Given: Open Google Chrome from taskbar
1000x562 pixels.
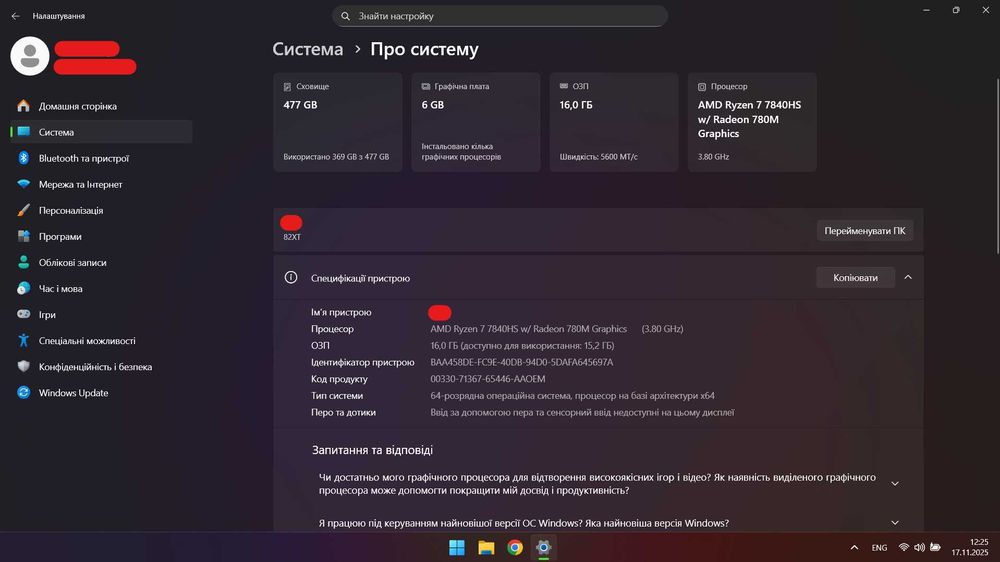Looking at the screenshot, I should pos(515,547).
